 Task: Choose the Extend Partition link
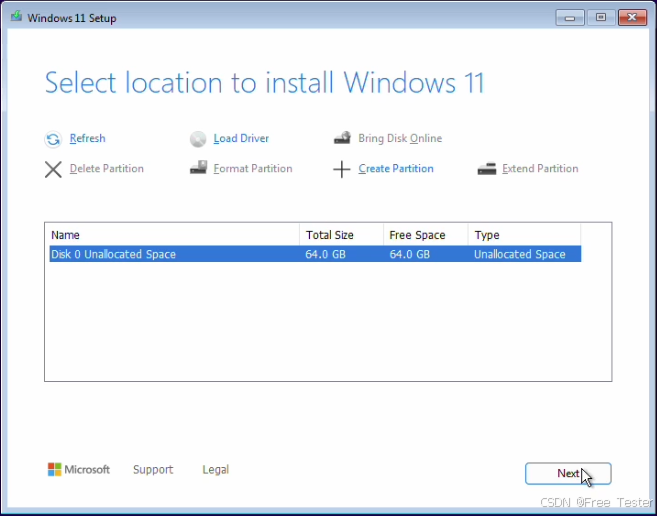coord(540,169)
